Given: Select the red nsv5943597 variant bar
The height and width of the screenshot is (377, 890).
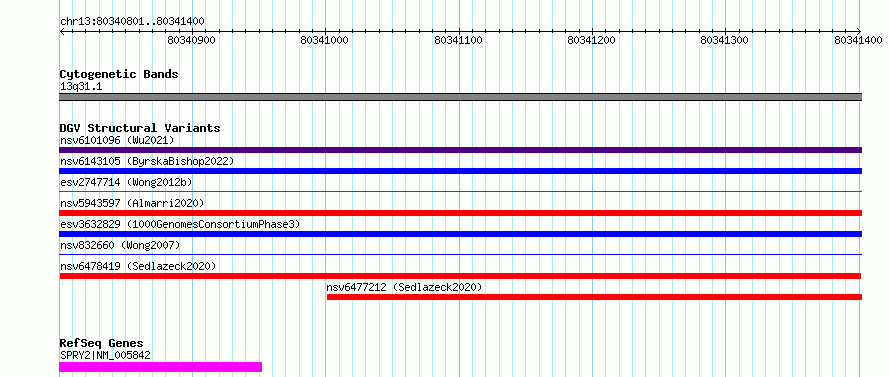Looking at the screenshot, I should click(x=460, y=213).
